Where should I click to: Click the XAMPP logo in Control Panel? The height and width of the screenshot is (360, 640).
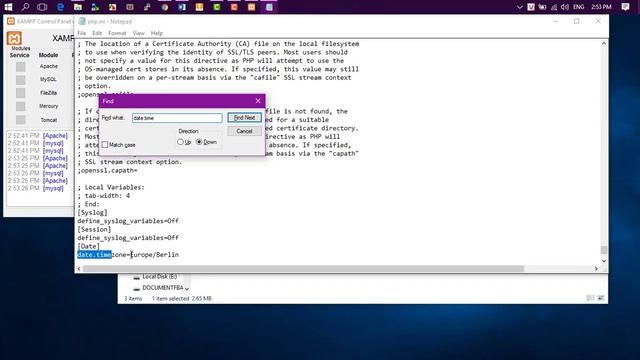pyautogui.click(x=14, y=39)
